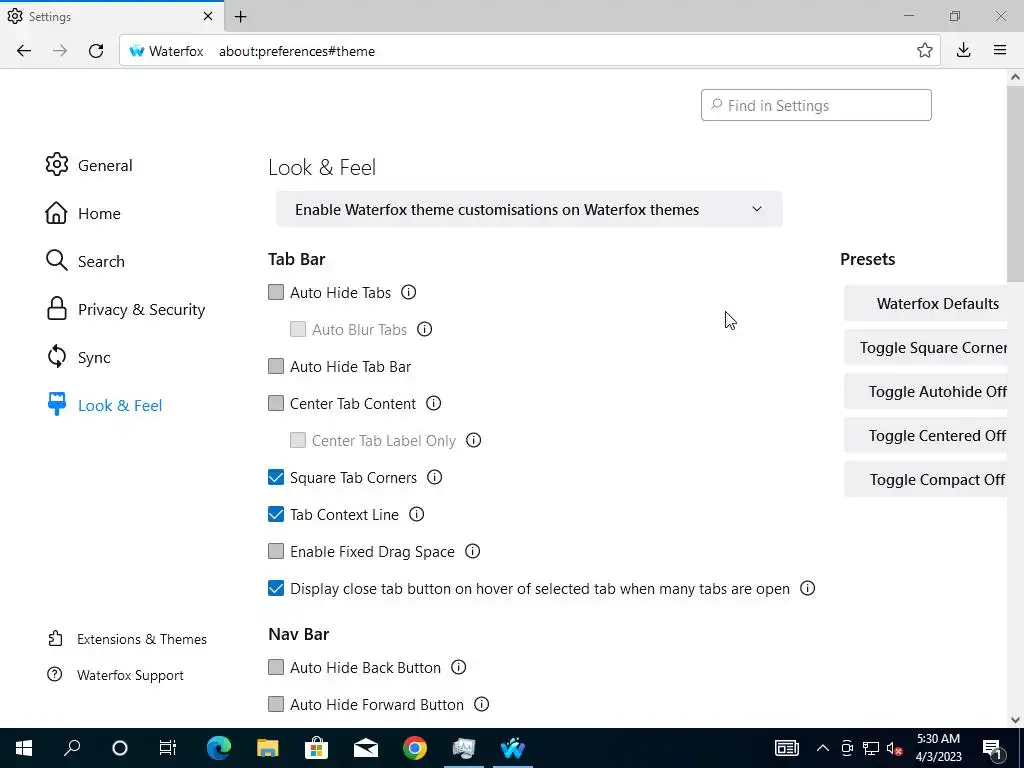
Task: Click the page vertical scrollbar thumb
Action: (x=1015, y=183)
